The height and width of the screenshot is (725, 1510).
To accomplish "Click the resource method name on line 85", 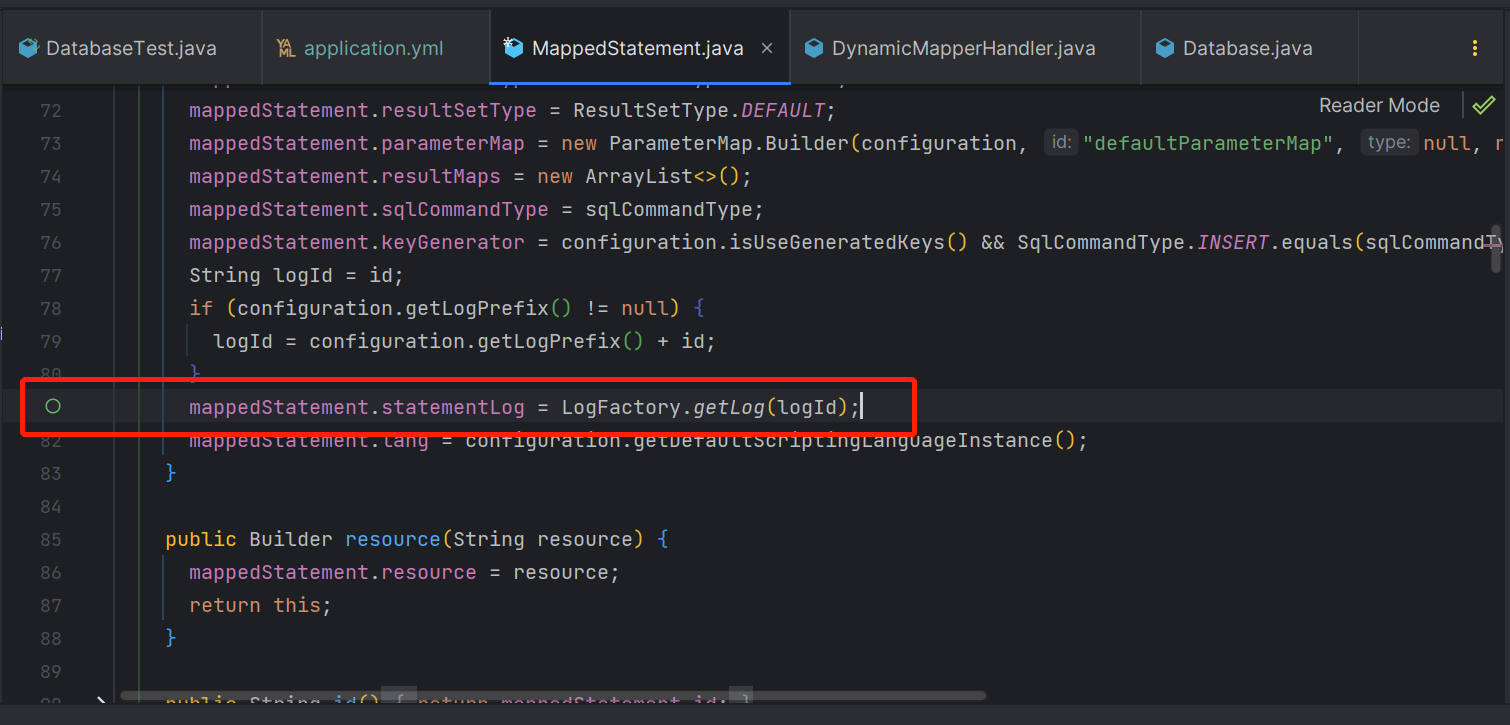I will click(x=392, y=539).
